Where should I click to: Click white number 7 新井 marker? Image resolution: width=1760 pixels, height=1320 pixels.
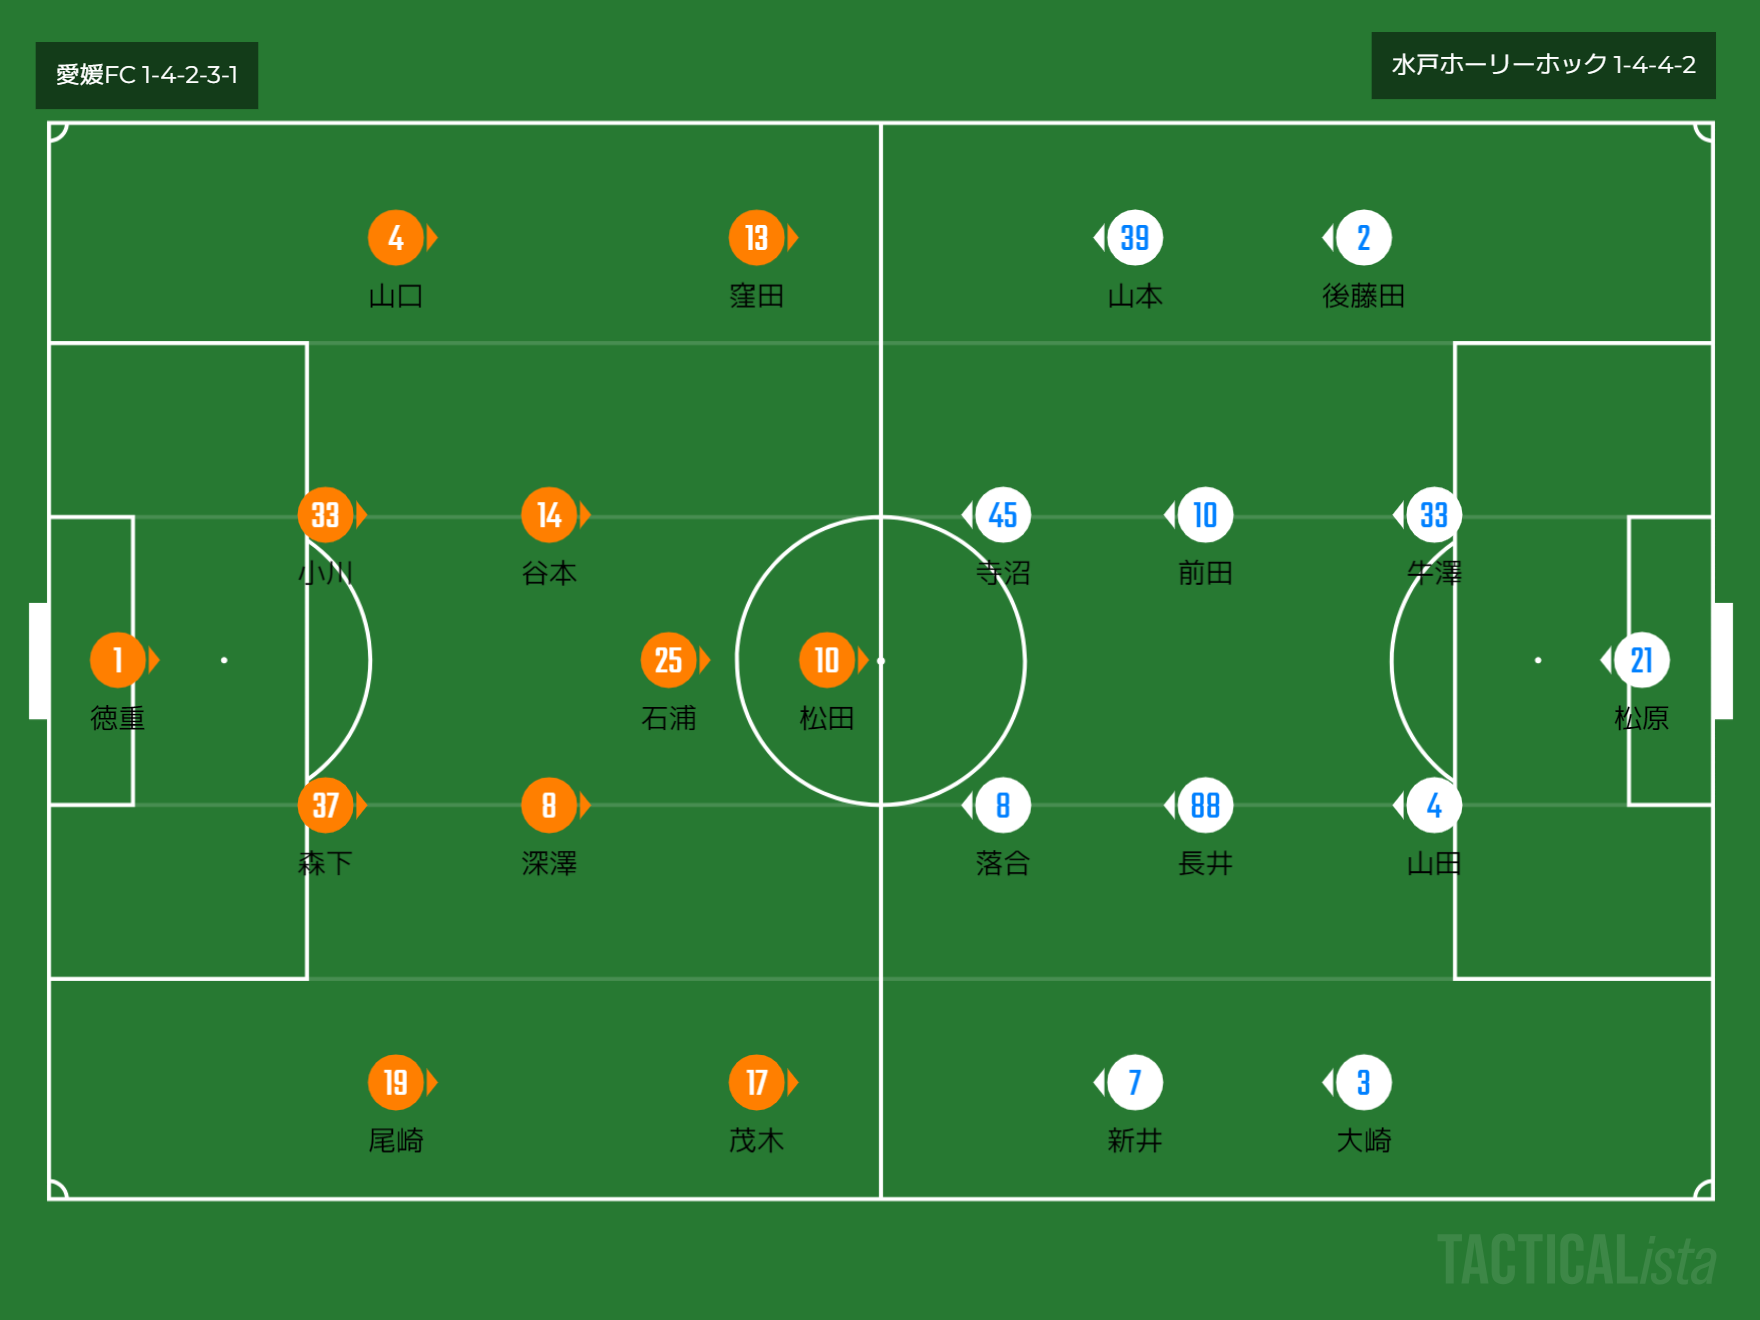pyautogui.click(x=1135, y=1082)
